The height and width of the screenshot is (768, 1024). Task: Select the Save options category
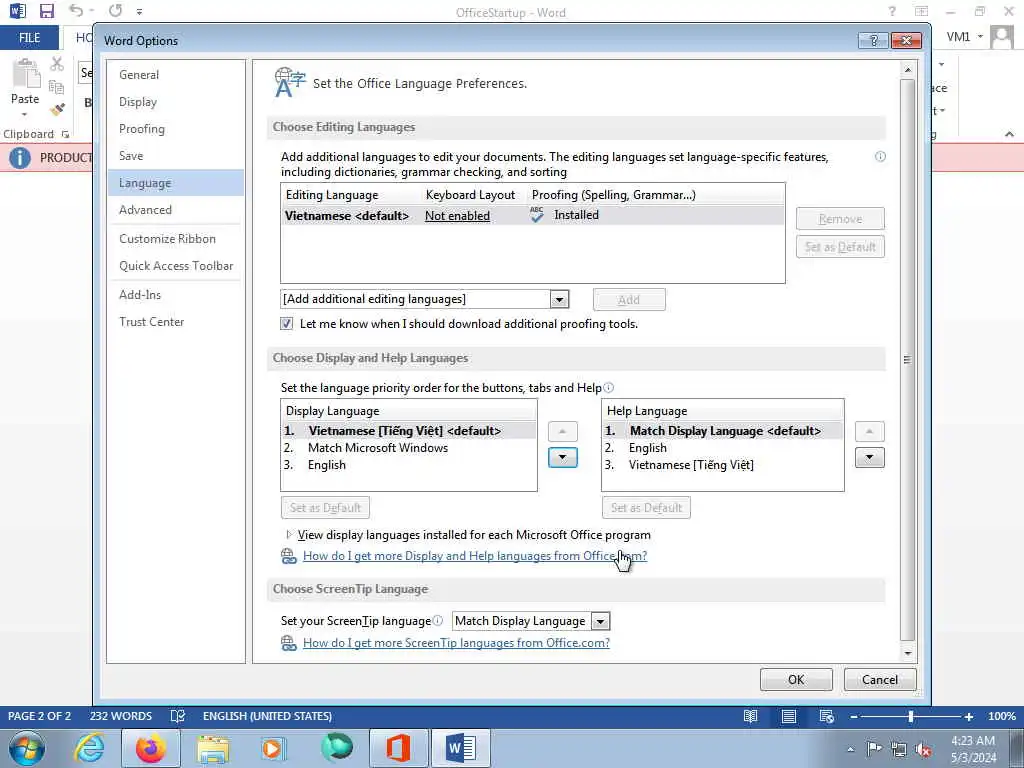pyautogui.click(x=176, y=155)
